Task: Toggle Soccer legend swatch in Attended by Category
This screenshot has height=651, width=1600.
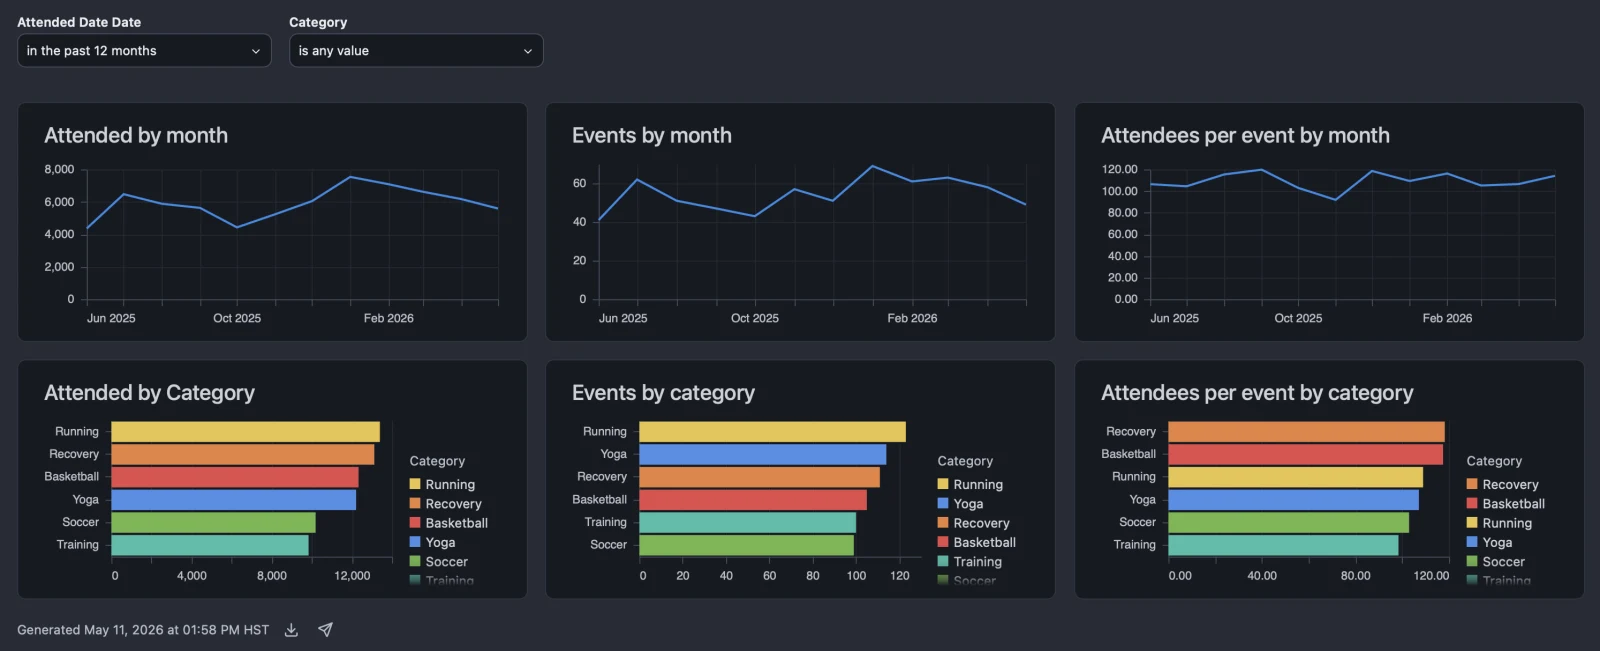Action: pos(415,562)
